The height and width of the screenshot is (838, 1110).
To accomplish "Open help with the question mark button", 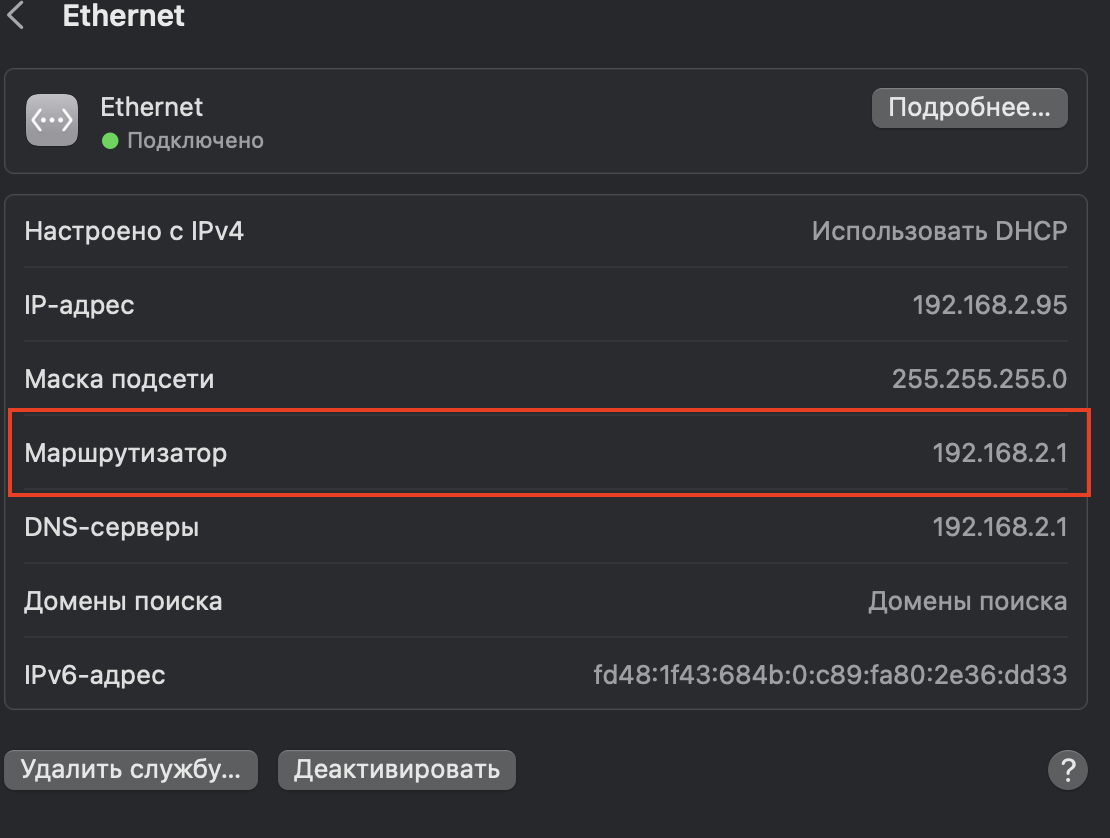I will 1067,770.
